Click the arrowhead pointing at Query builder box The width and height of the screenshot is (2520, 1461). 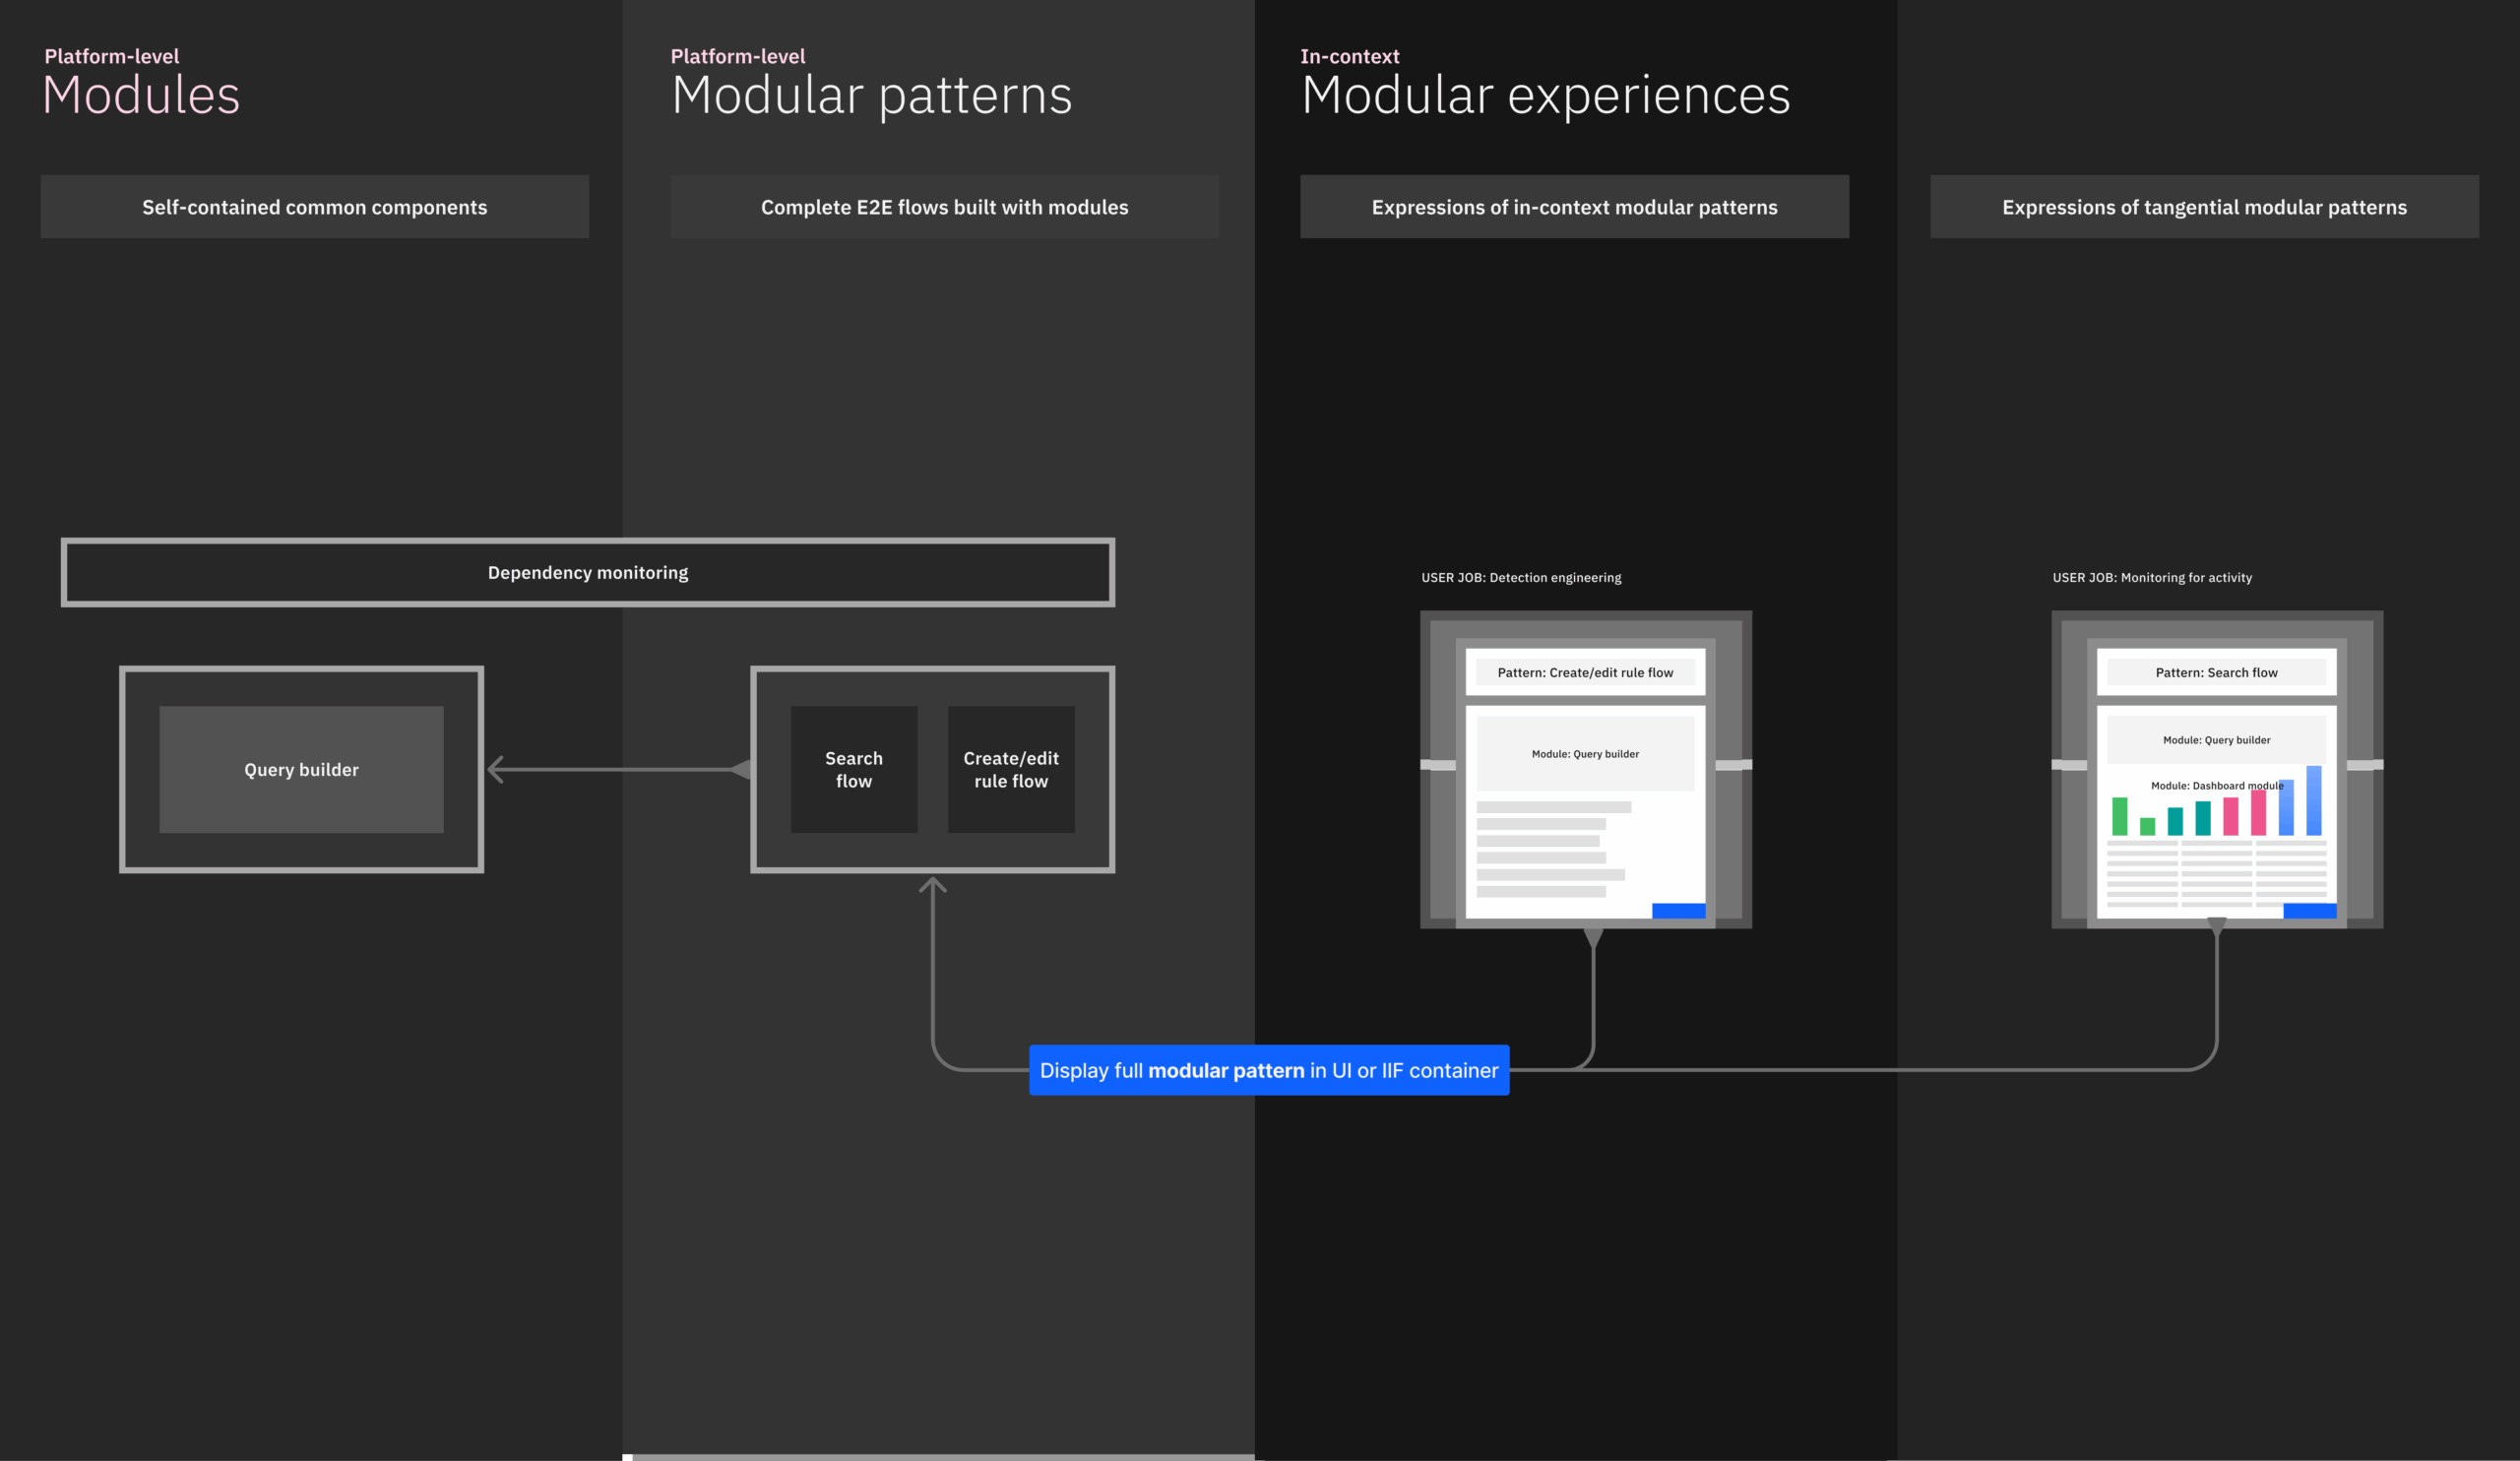click(496, 769)
